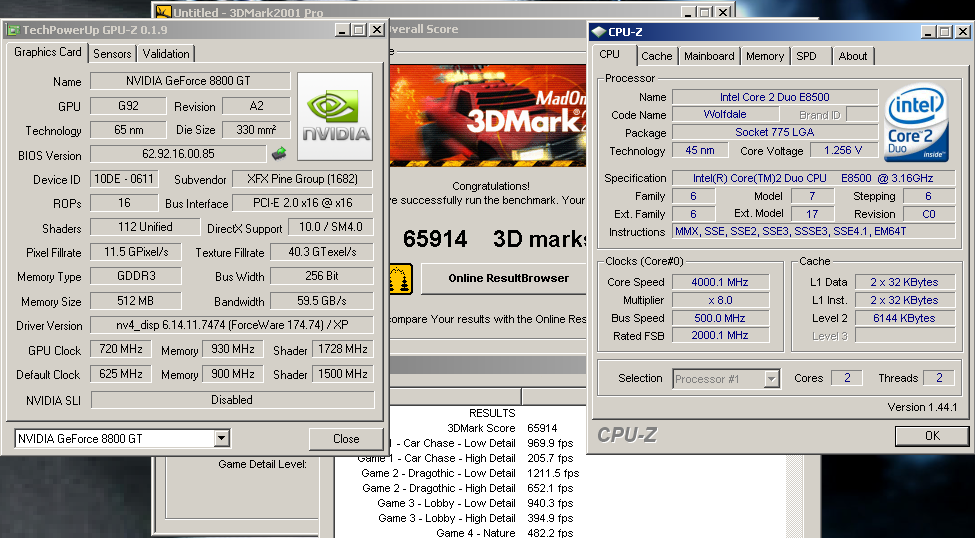Click the NVIDIA logo in GPU-Z

pyautogui.click(x=335, y=116)
